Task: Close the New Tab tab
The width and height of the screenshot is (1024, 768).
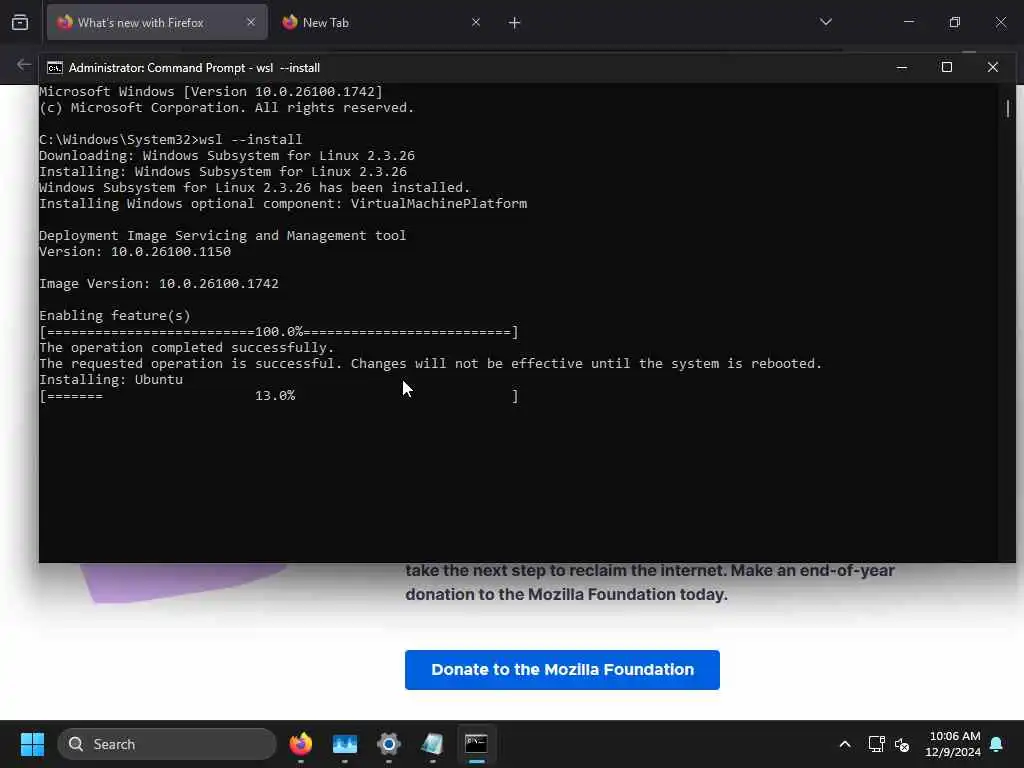Action: pos(475,22)
